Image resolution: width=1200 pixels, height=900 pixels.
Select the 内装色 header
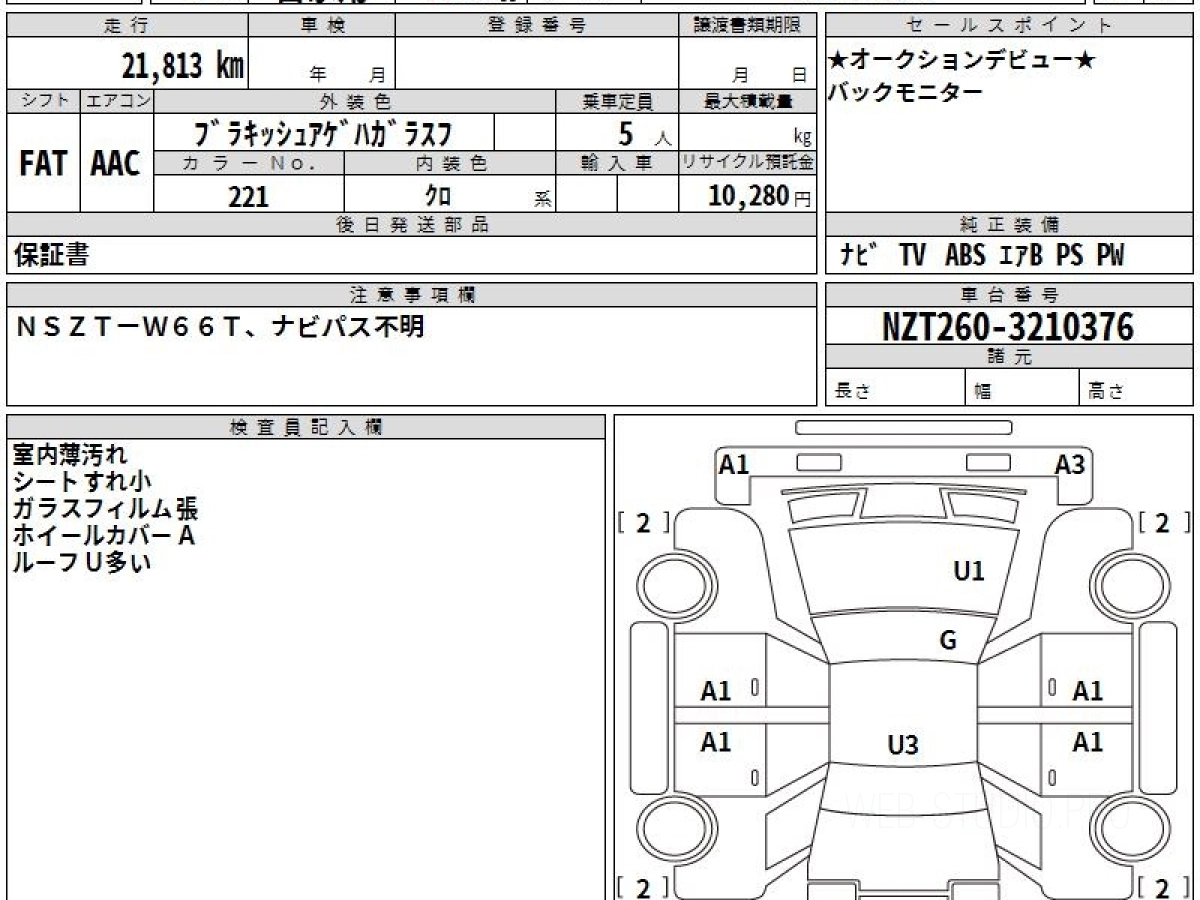pyautogui.click(x=450, y=164)
